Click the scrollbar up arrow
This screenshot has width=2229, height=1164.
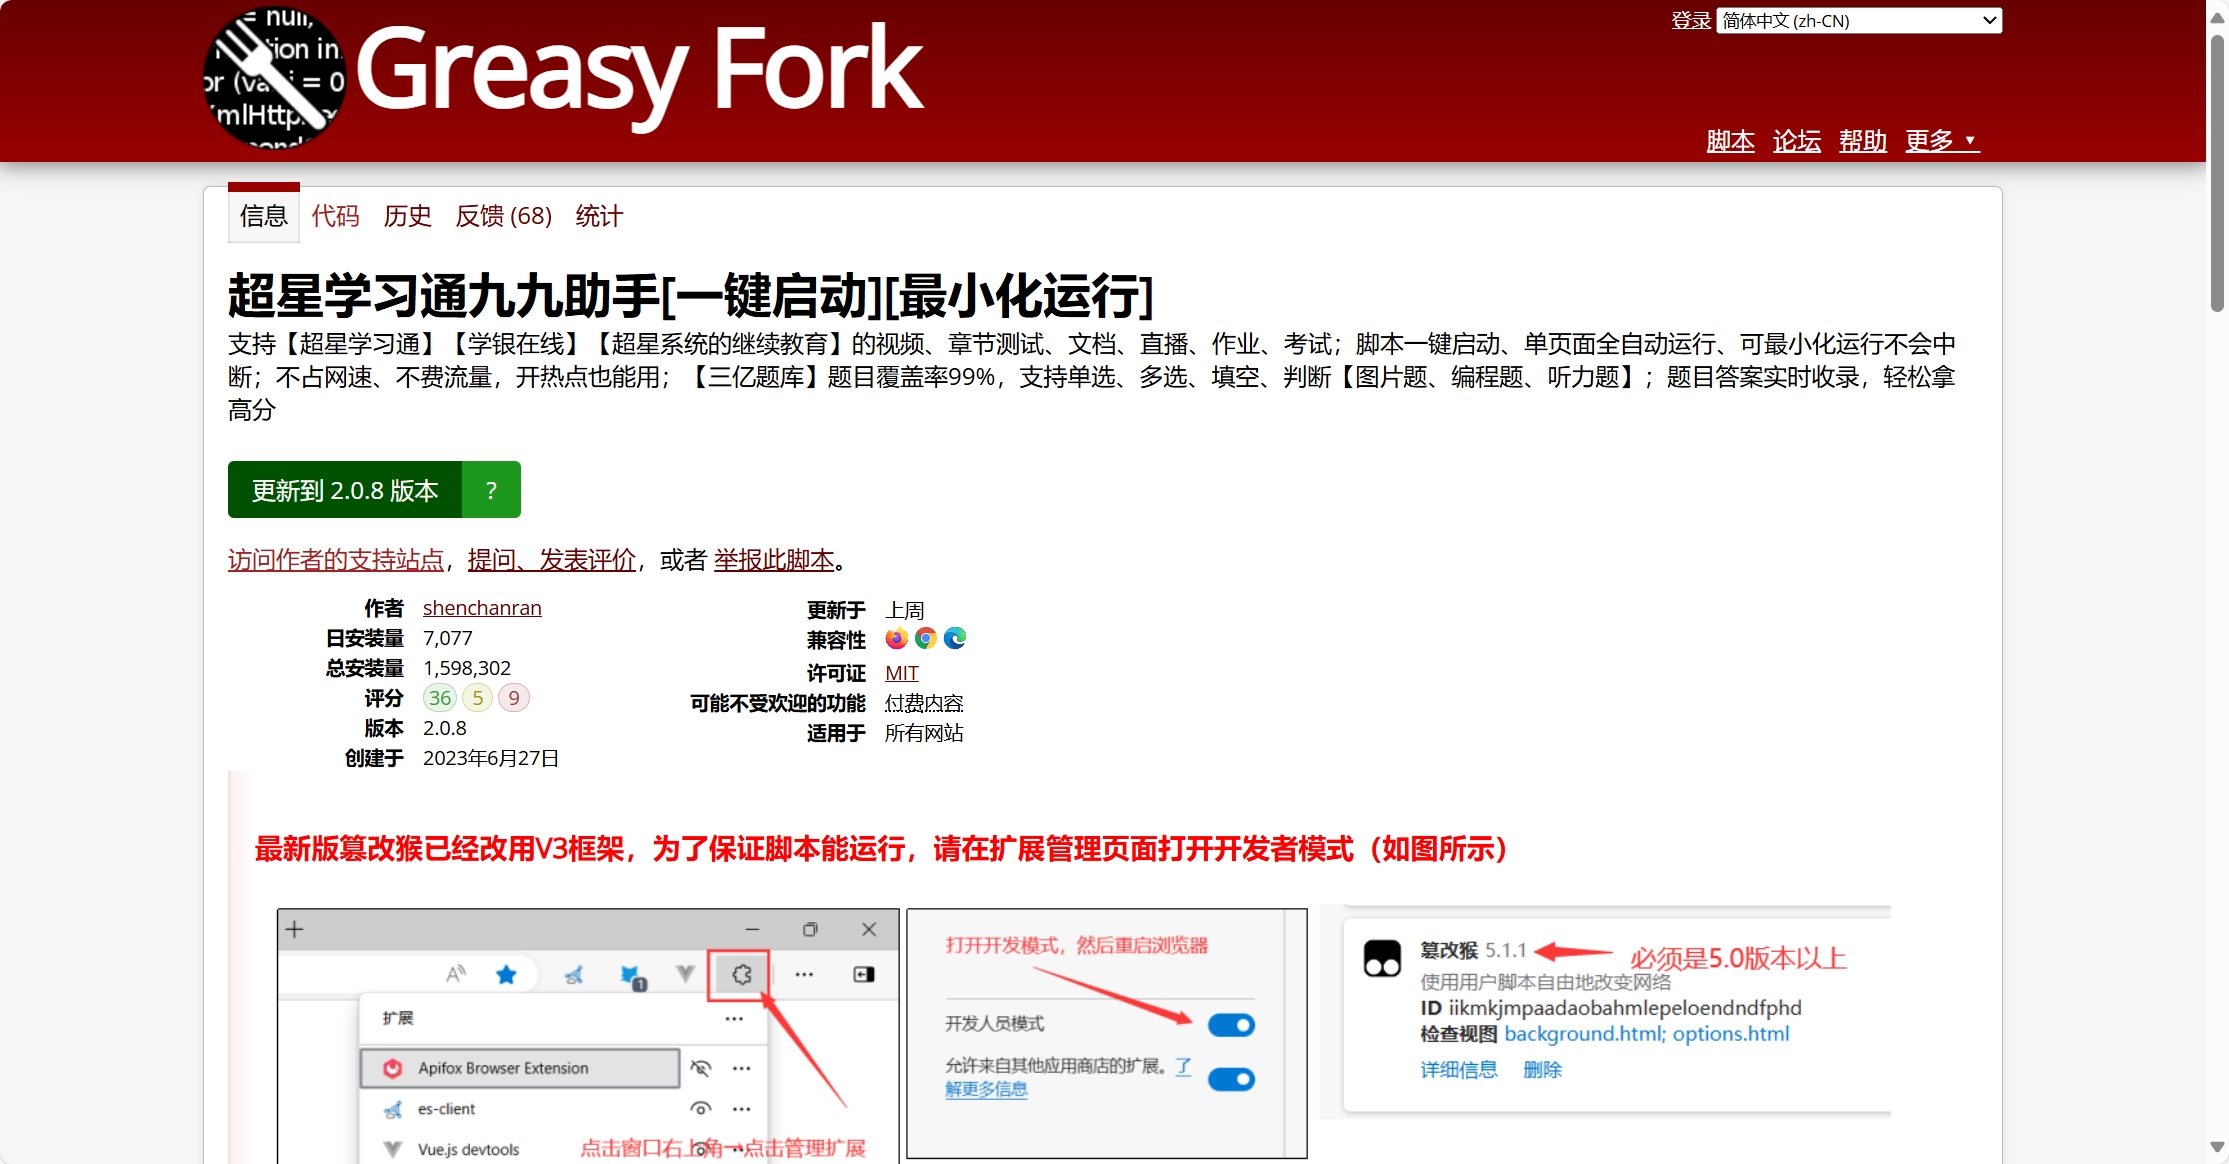(2217, 17)
